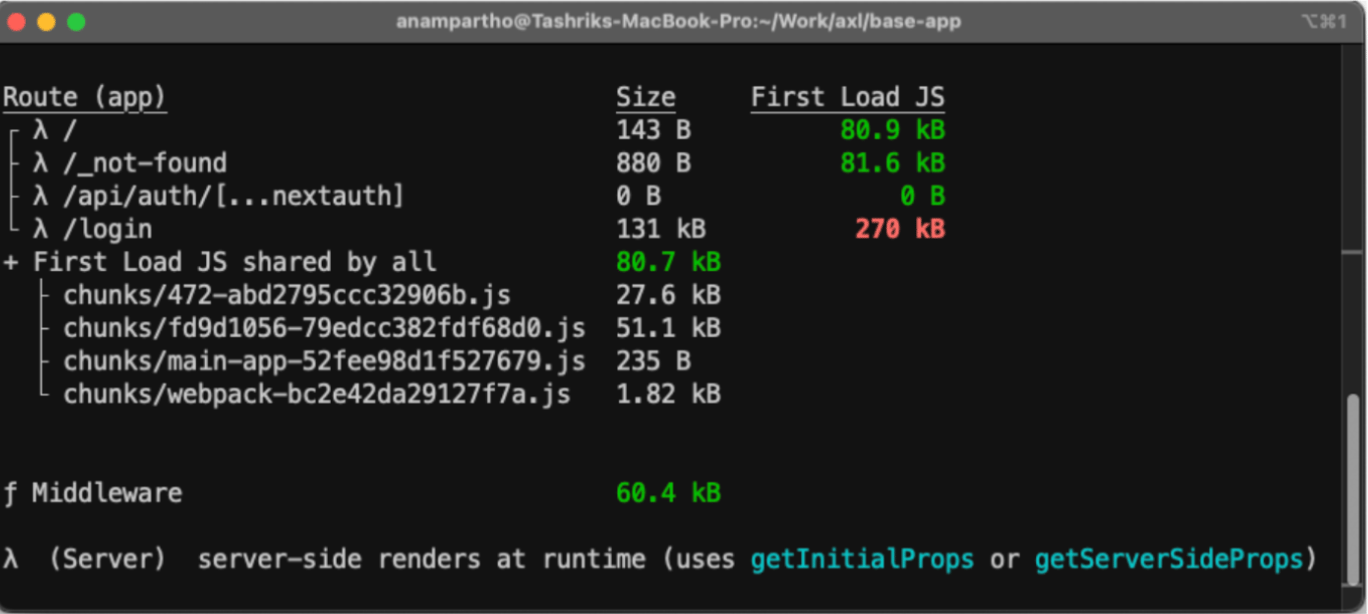Click the green '80.7 kB' shared size
Screen dimensions: 1368x614
pyautogui.click(x=668, y=262)
